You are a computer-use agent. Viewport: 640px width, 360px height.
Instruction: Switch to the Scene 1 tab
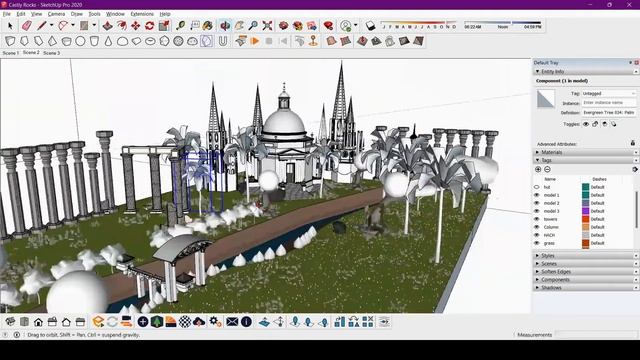click(x=11, y=53)
